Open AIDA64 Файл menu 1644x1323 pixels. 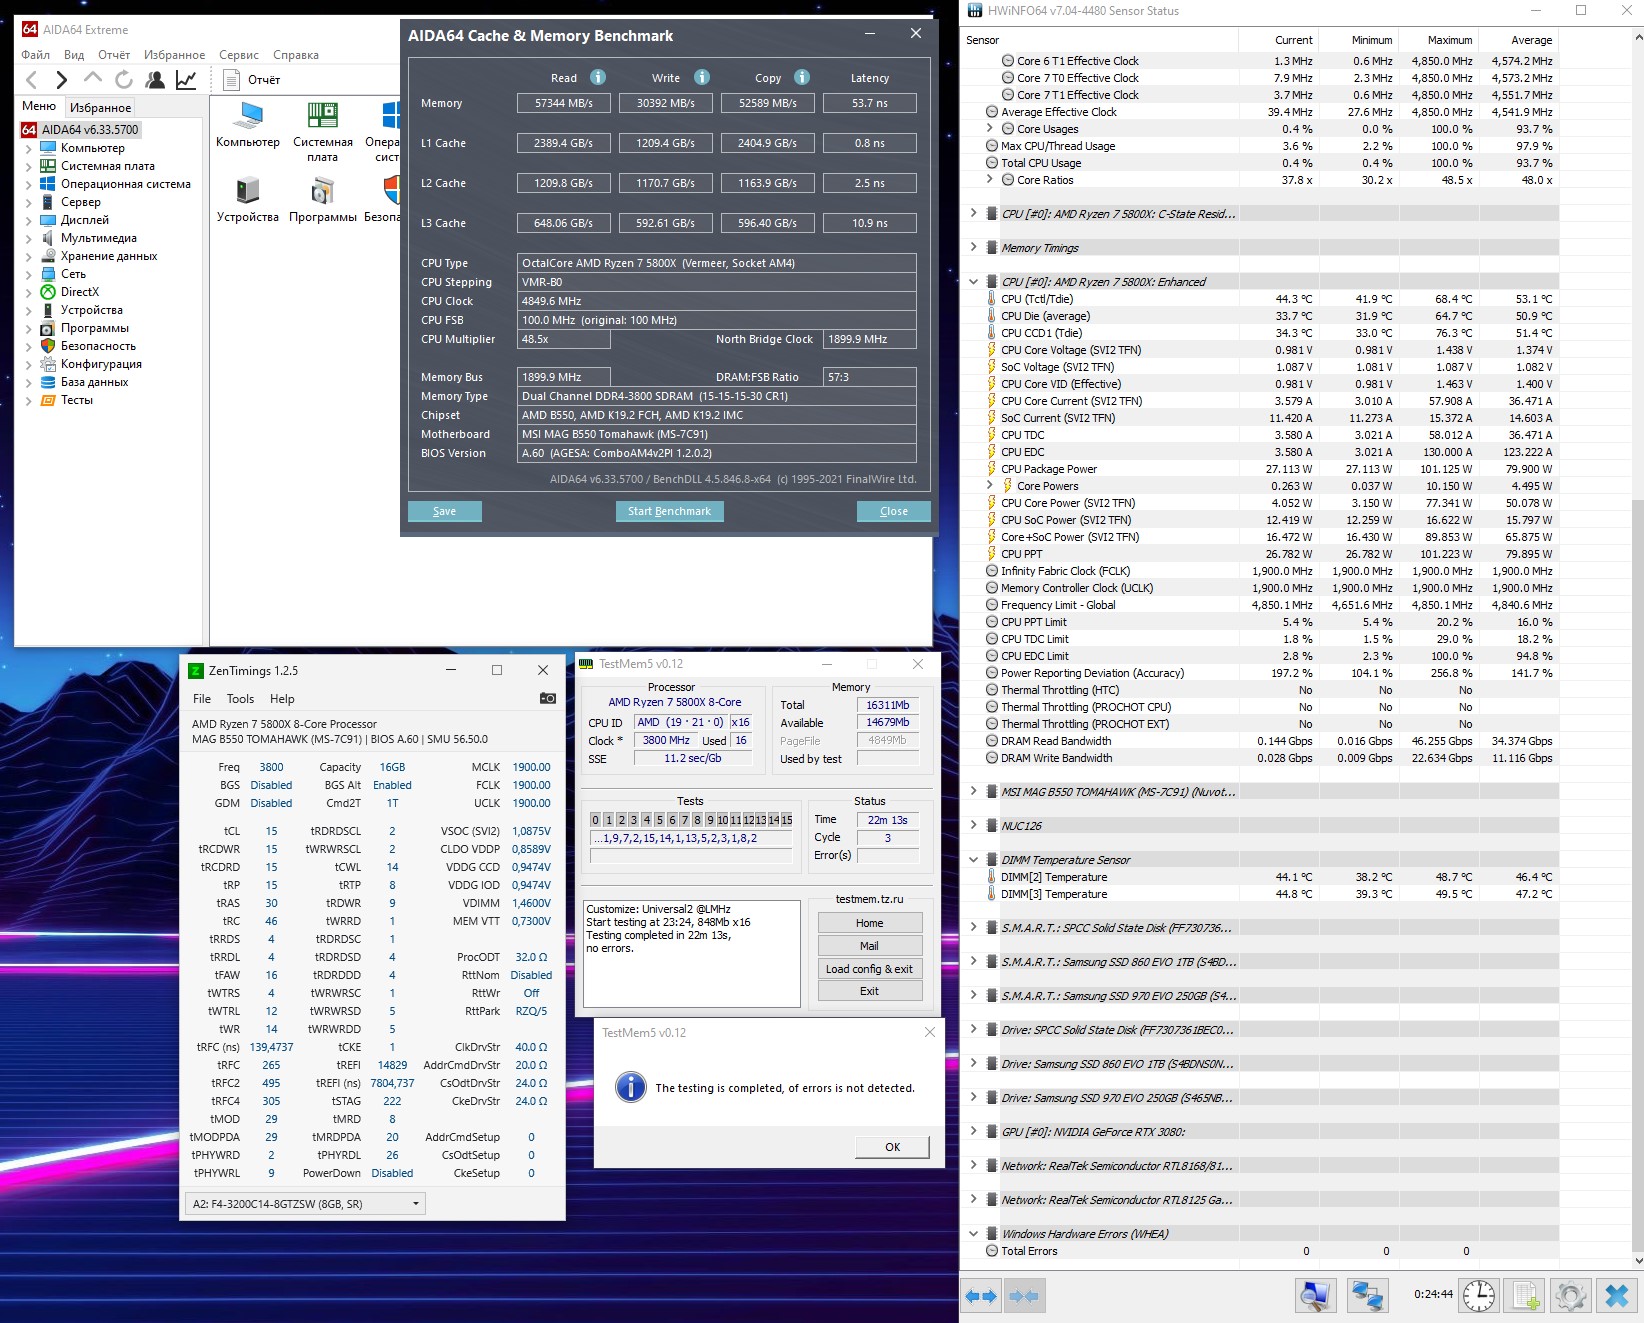pos(35,55)
